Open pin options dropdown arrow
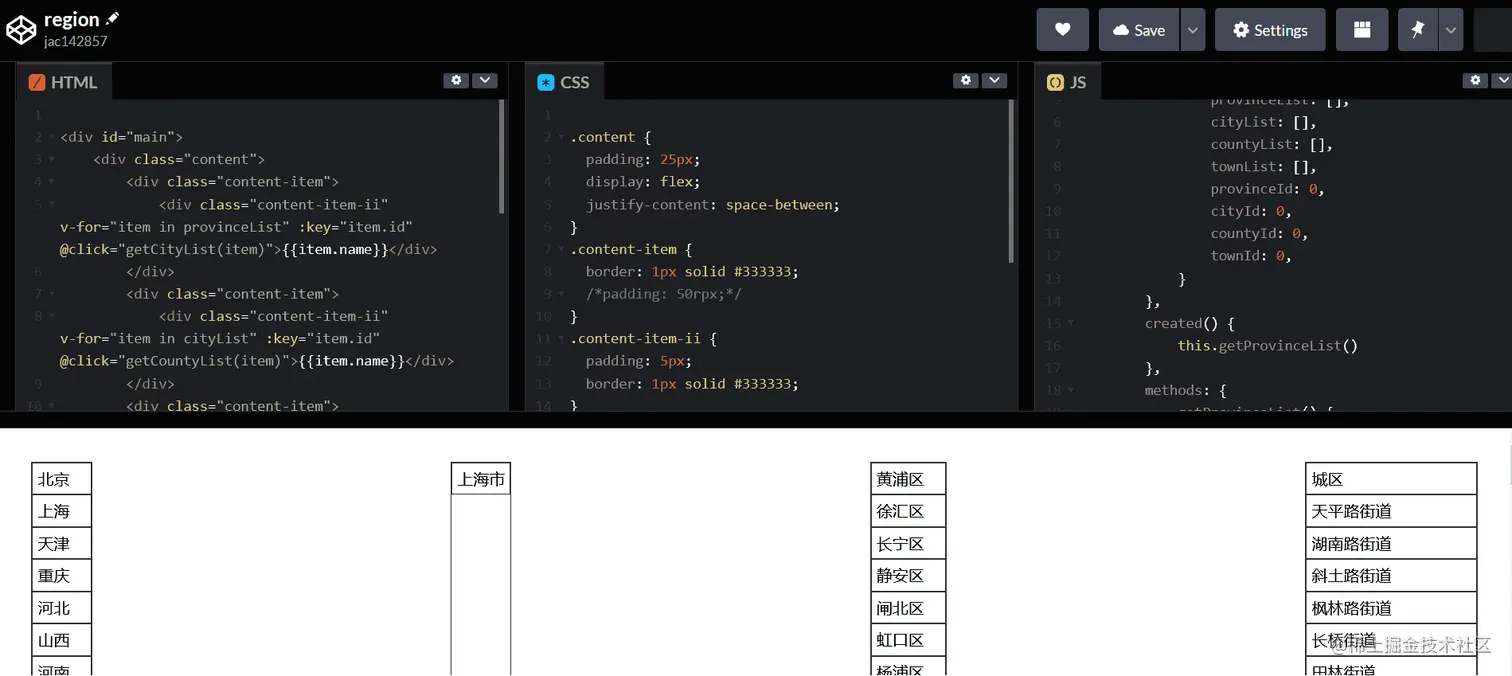The width and height of the screenshot is (1512, 676). click(x=1451, y=30)
